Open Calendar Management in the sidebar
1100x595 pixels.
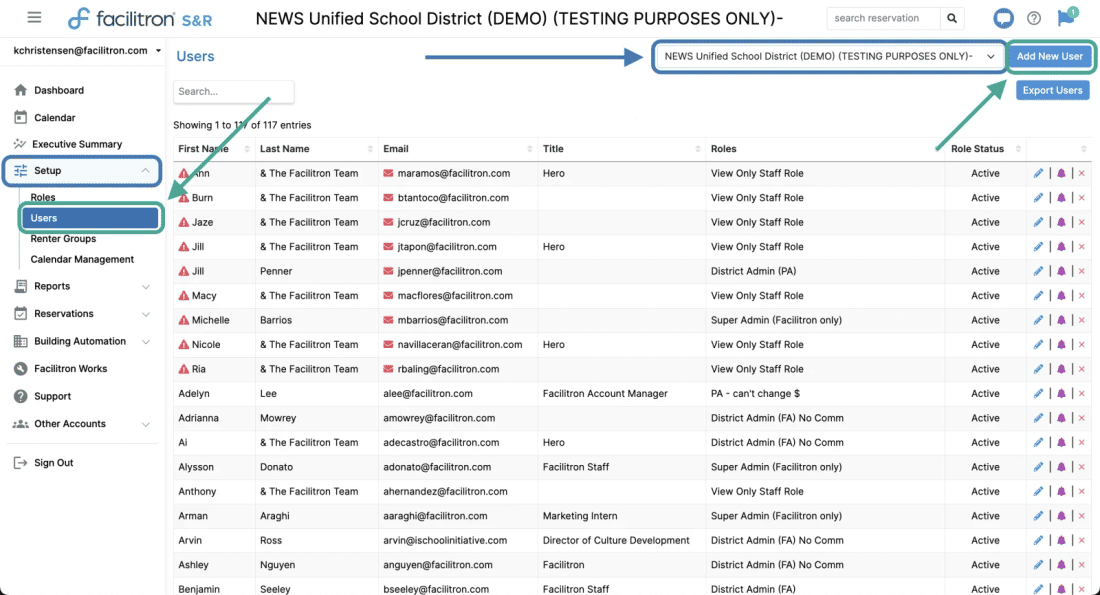pos(82,259)
